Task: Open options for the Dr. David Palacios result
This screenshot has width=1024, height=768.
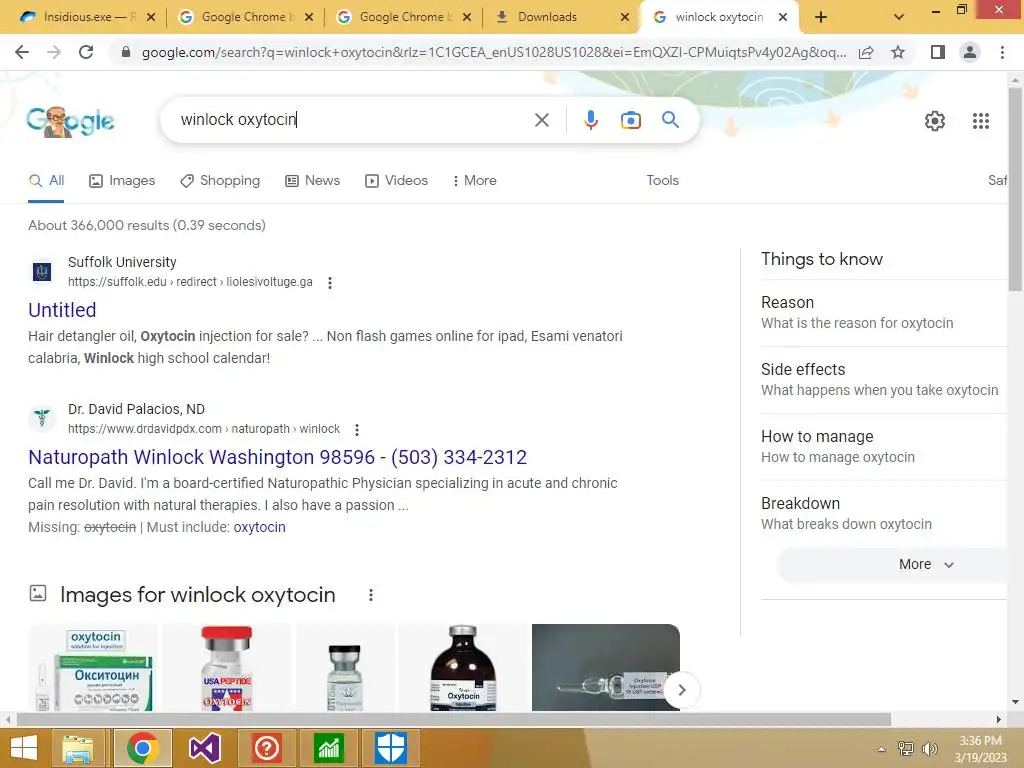Action: click(x=357, y=430)
